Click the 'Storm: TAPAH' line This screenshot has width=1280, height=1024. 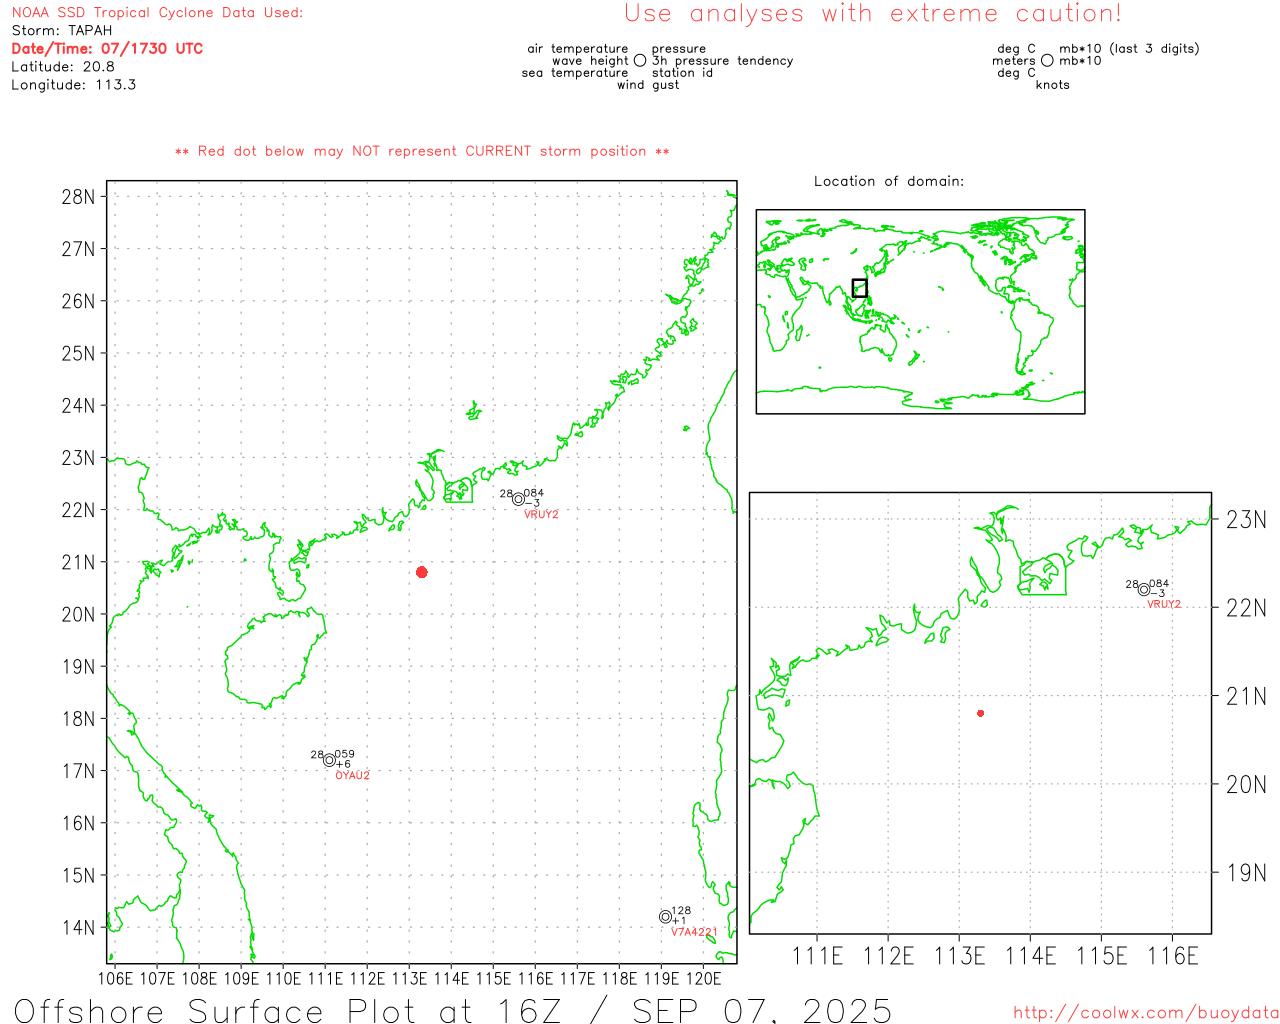[62, 31]
